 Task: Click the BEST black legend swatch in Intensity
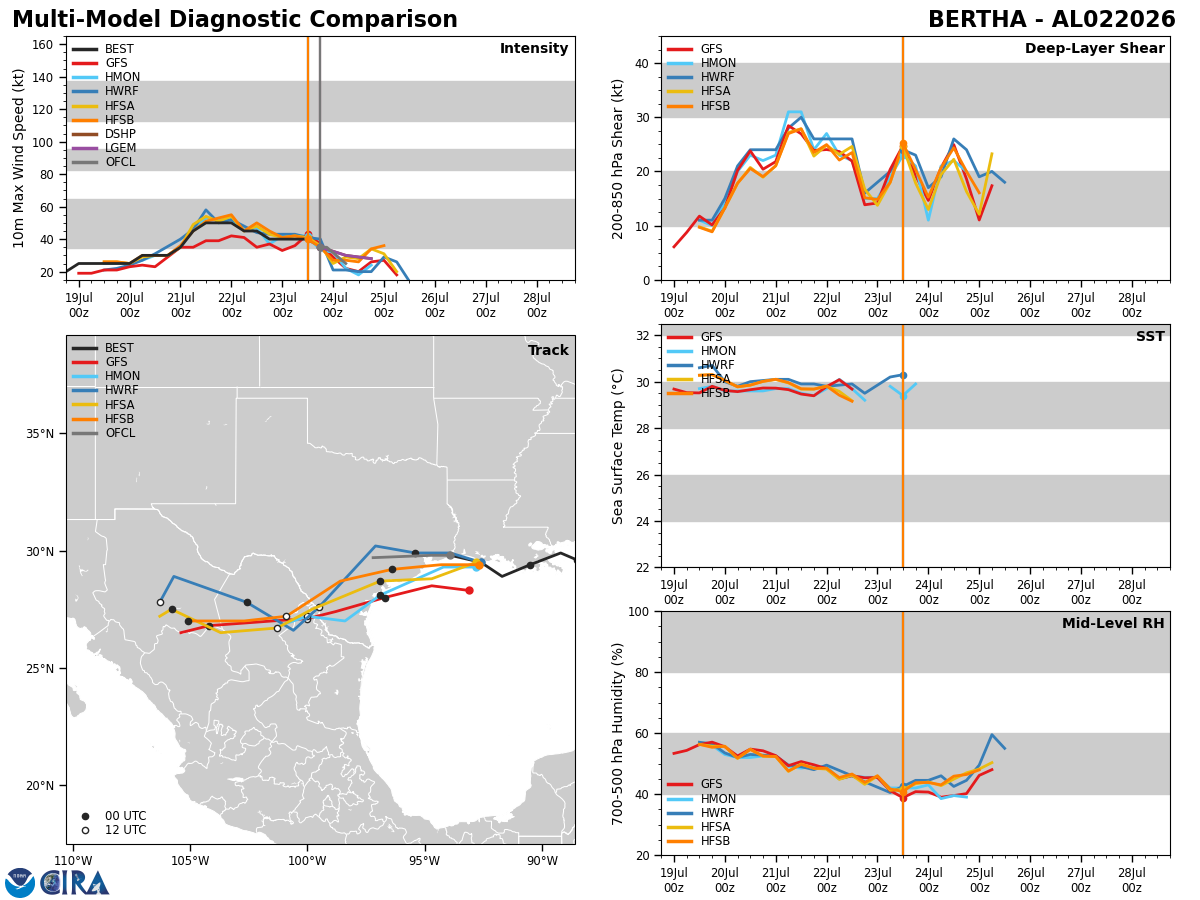84,49
